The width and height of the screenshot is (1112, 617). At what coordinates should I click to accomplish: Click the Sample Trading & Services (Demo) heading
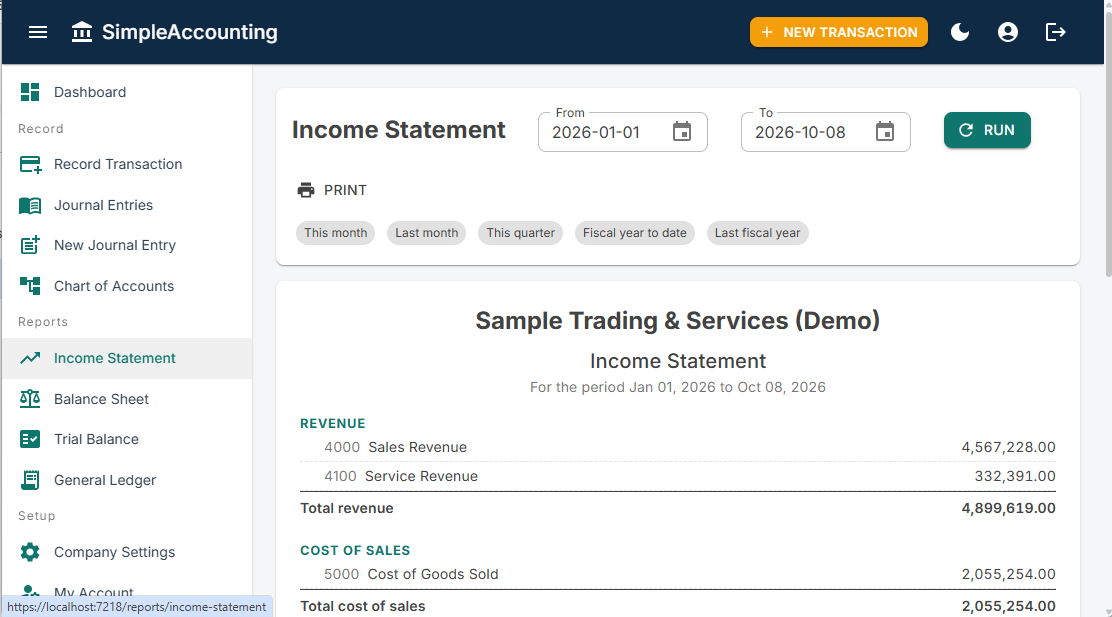click(x=677, y=321)
